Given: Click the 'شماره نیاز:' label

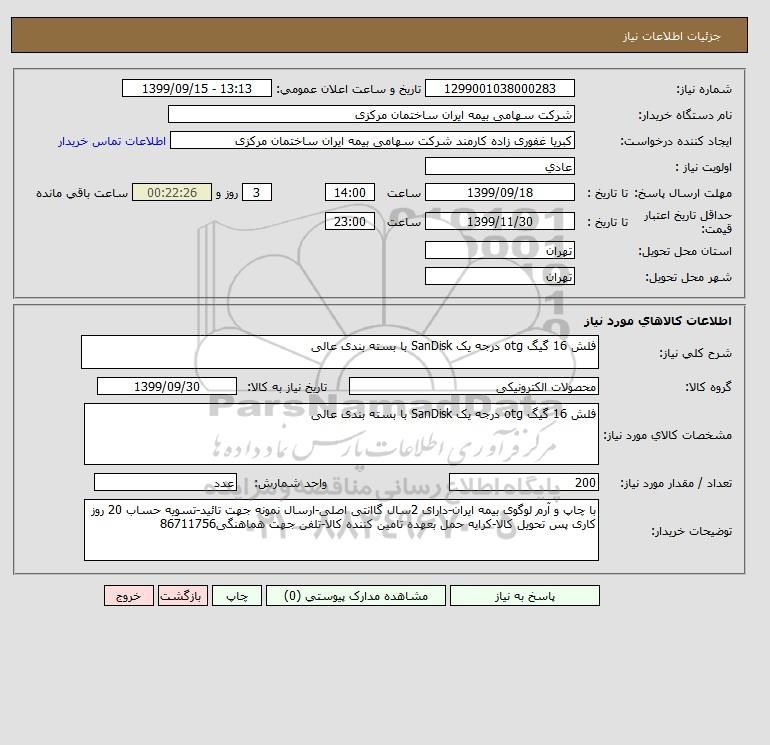Looking at the screenshot, I should coord(704,89).
